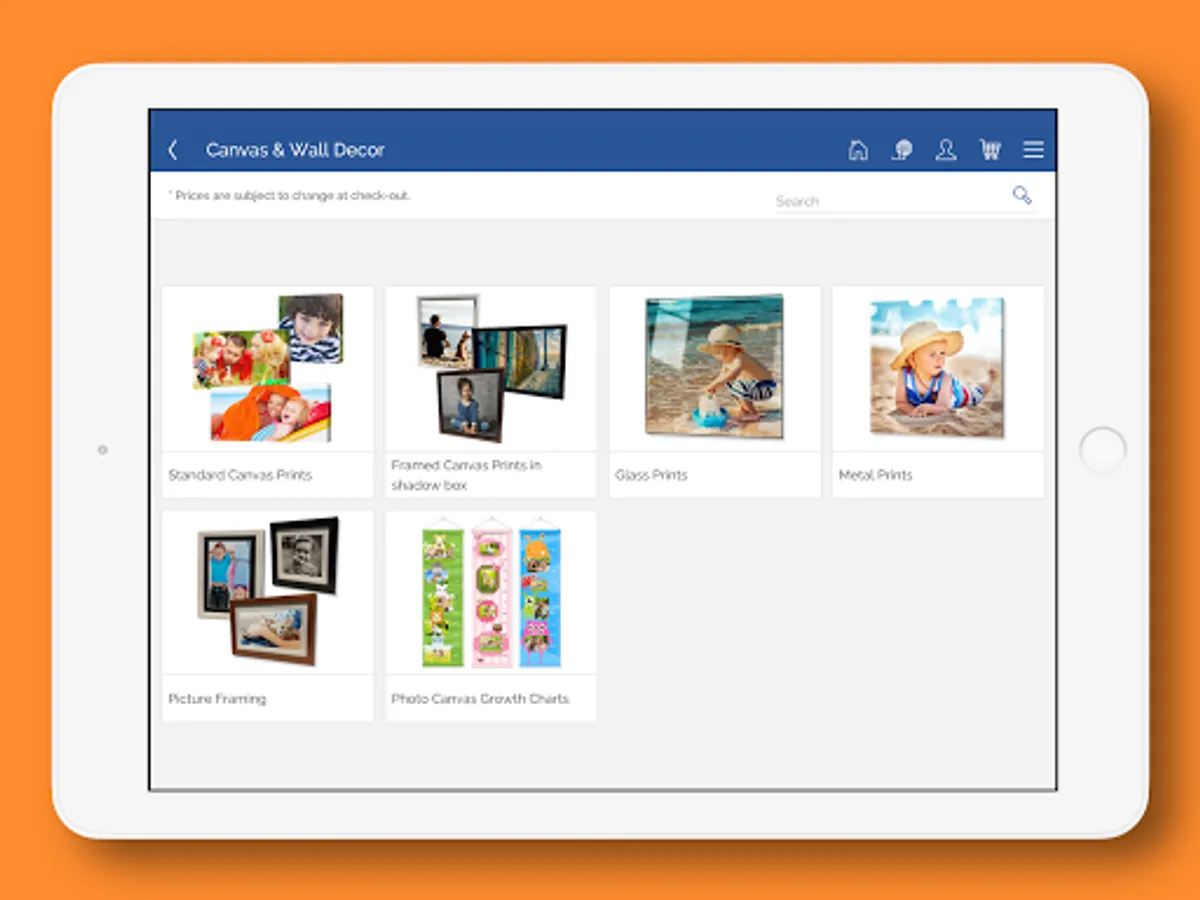Viewport: 1200px width, 900px height.
Task: Open the hamburger menu
Action: (1033, 150)
